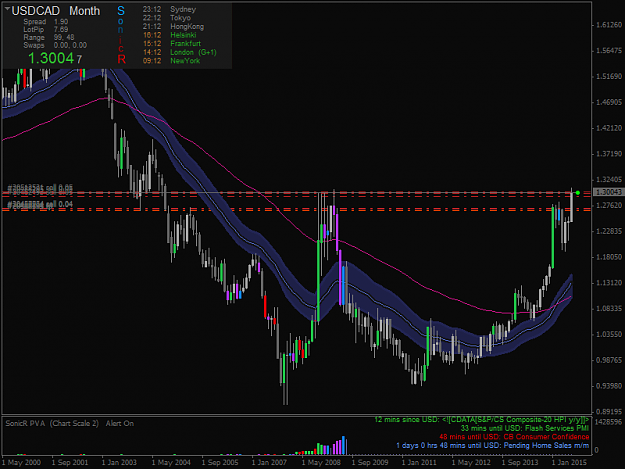Click the 1.30043 current price tag
This screenshot has height=469, width=625.
pos(608,192)
